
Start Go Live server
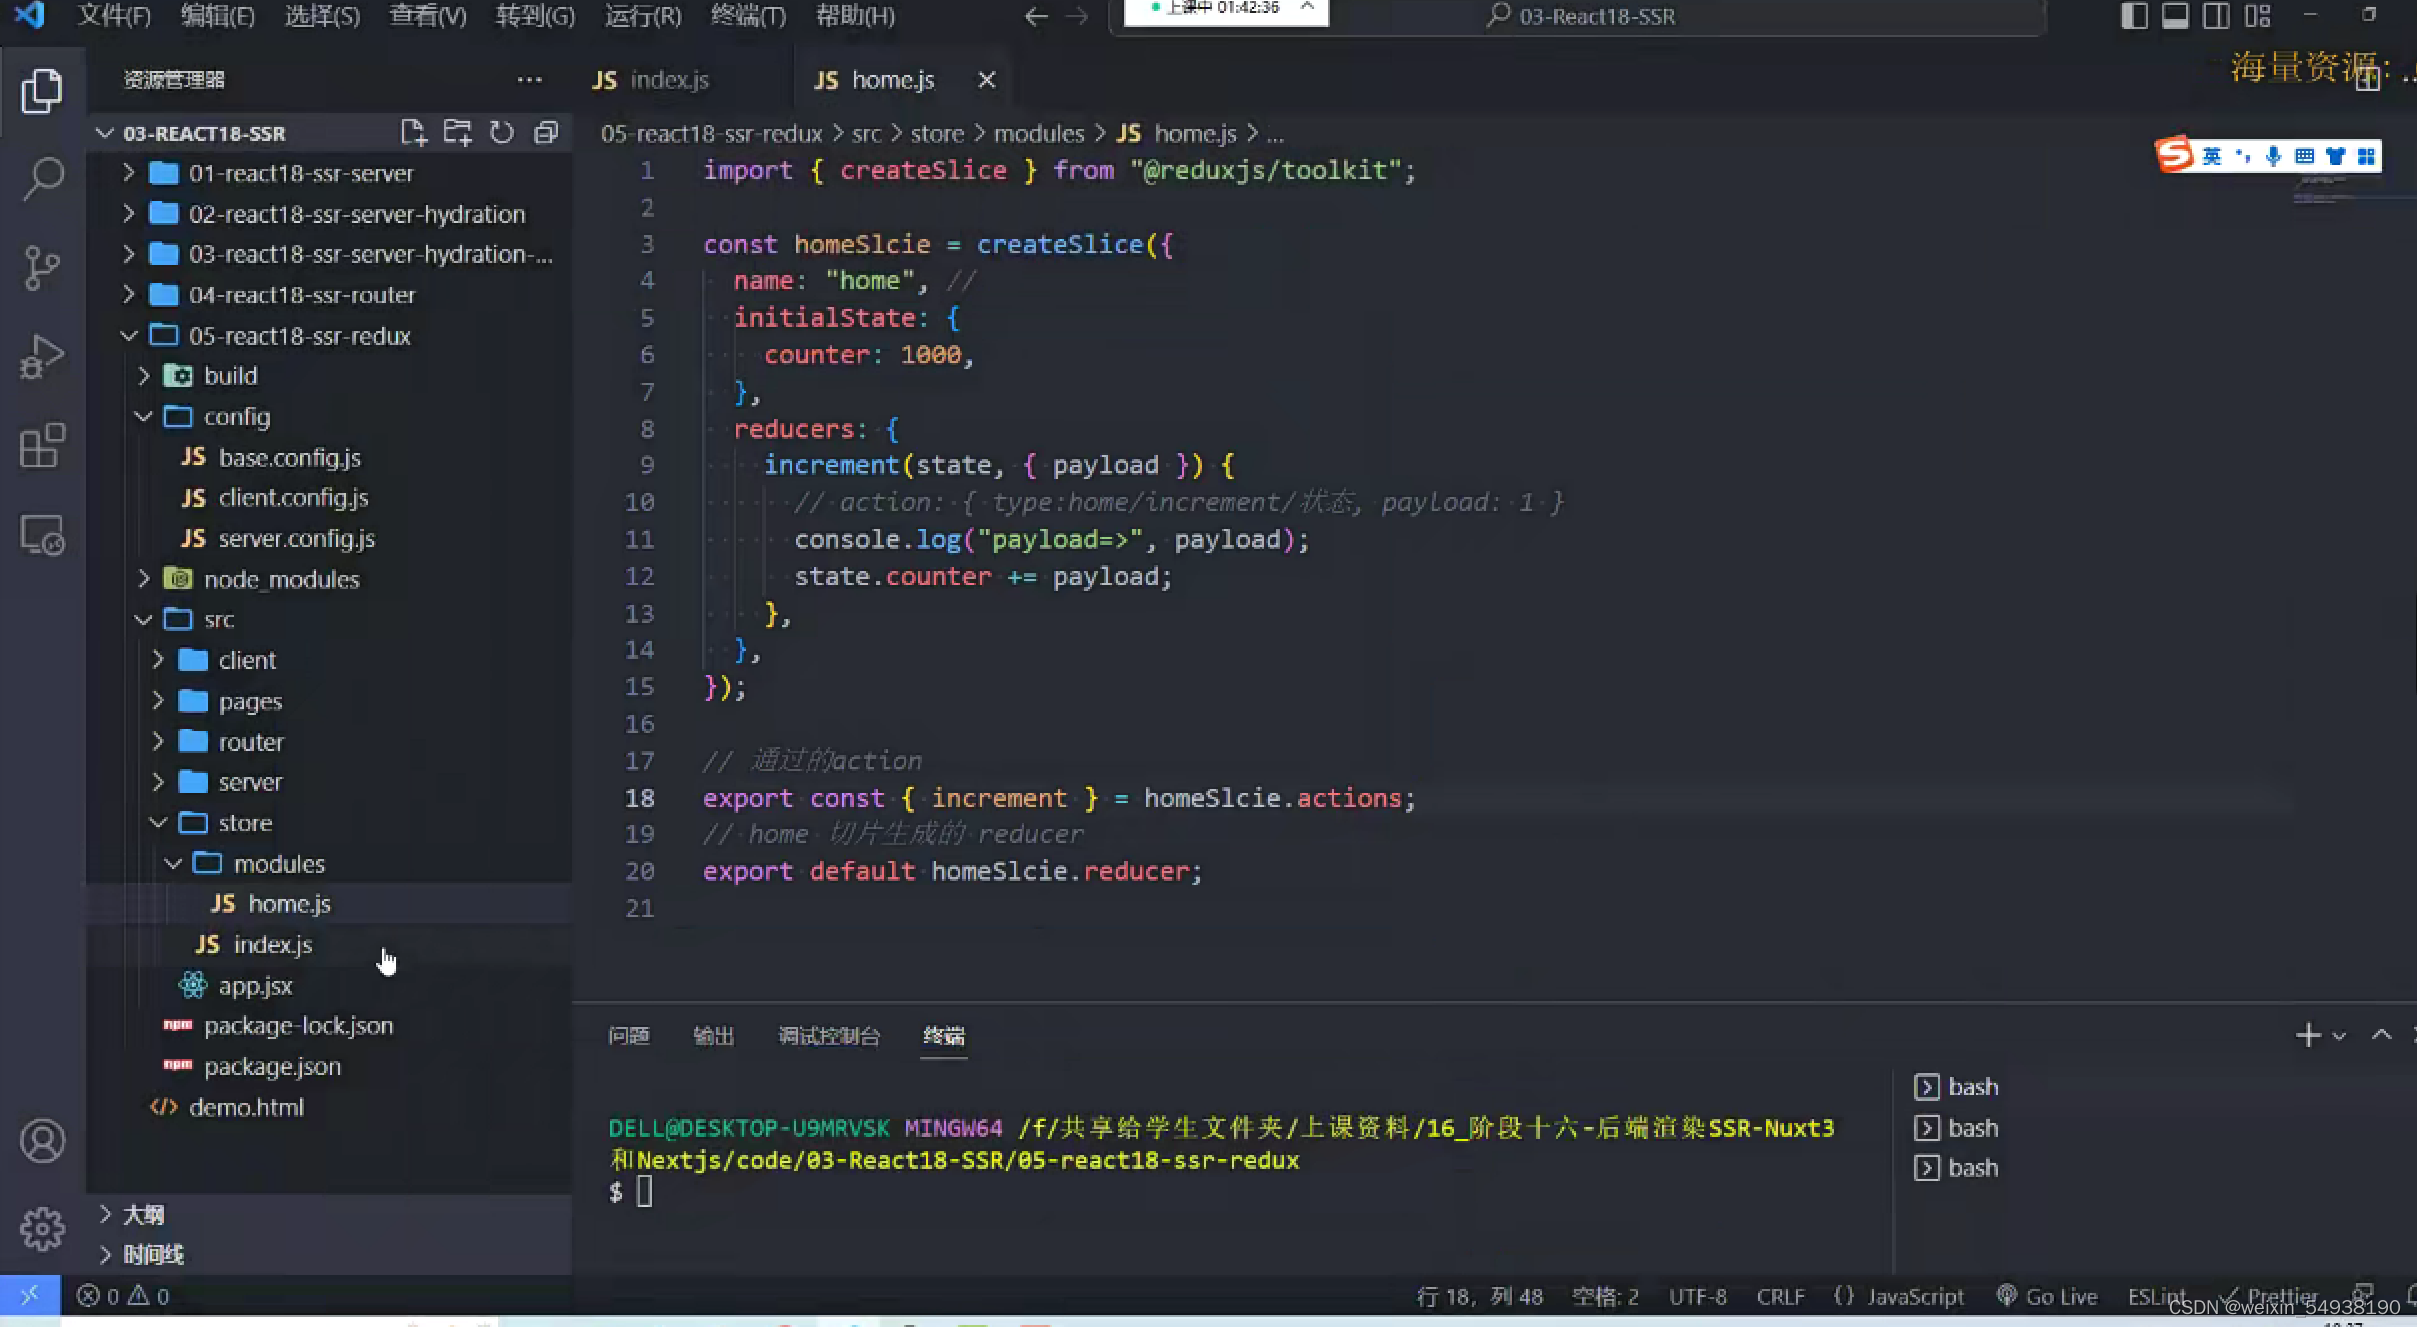[2047, 1296]
